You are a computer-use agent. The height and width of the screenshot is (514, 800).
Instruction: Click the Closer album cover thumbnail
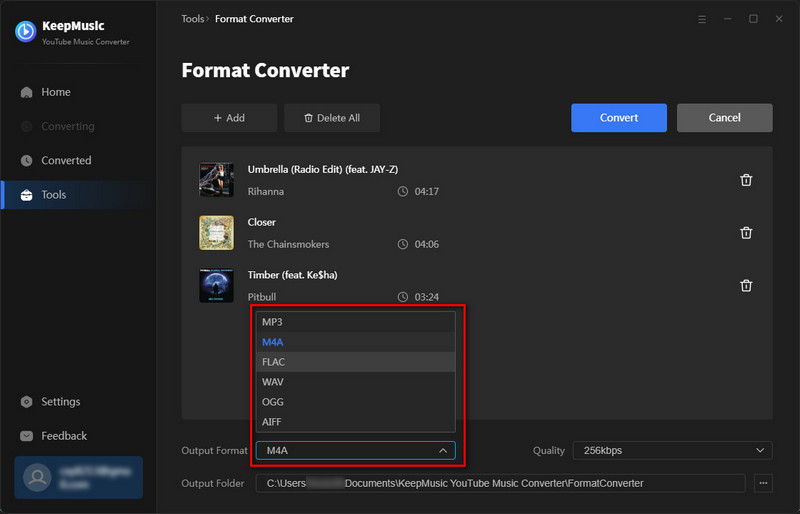coord(216,233)
